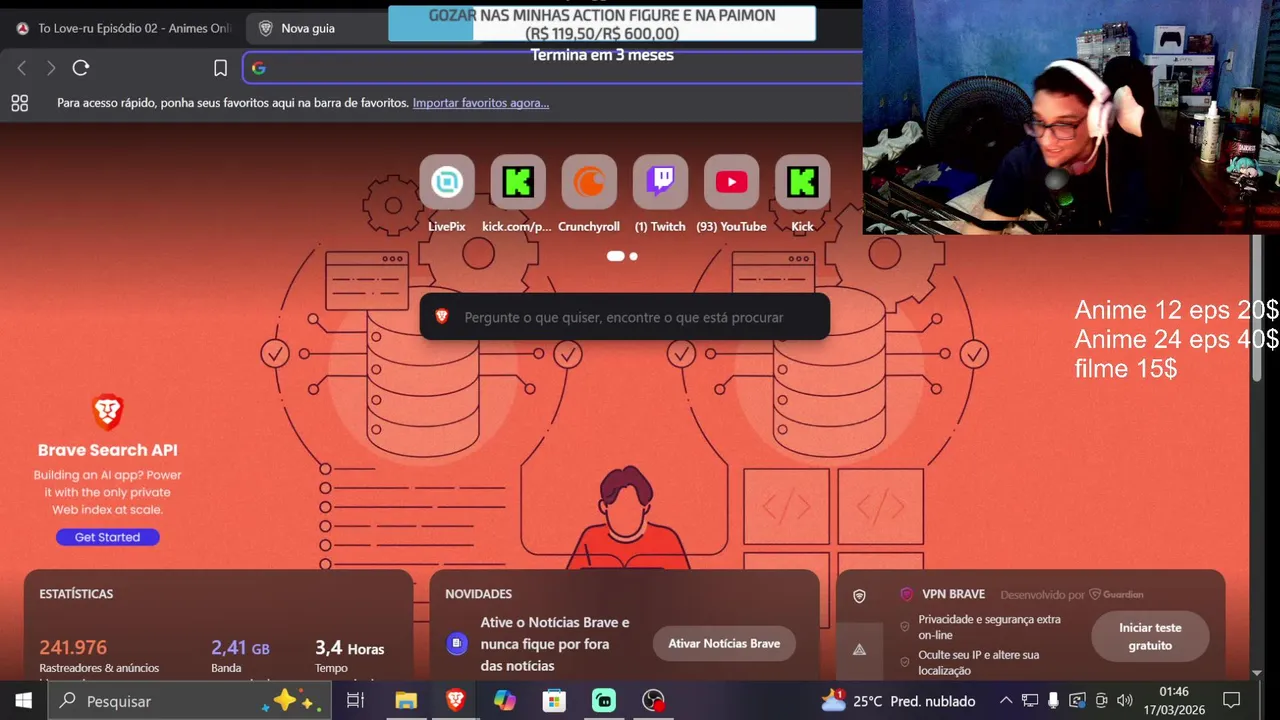Click the news icon in Novidades card
This screenshot has height=720, width=1280.
pyautogui.click(x=457, y=643)
